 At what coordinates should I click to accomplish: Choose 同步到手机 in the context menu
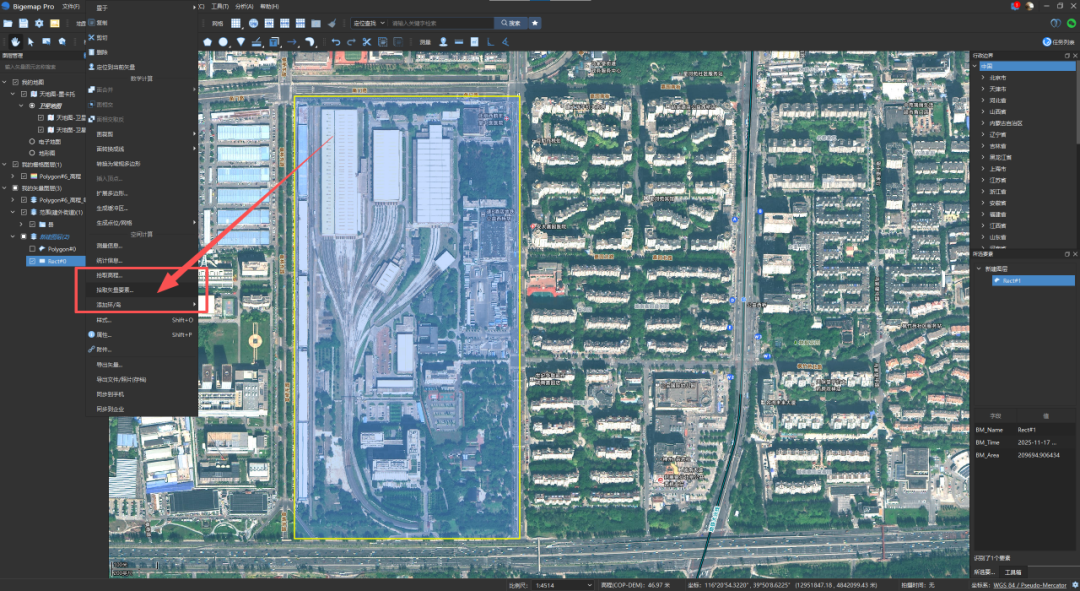pos(141,394)
